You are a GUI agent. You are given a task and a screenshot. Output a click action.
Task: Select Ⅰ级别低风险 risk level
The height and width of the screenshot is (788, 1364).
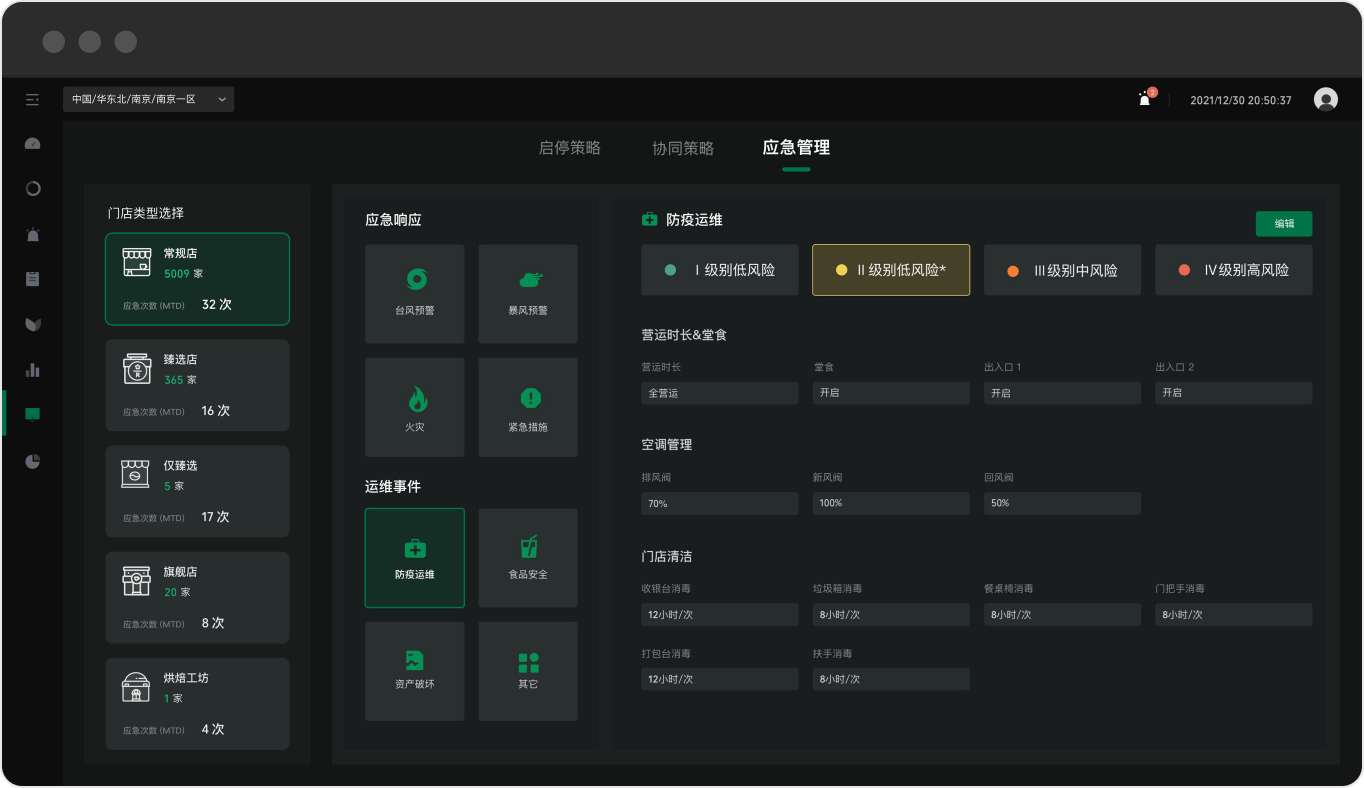pyautogui.click(x=720, y=270)
